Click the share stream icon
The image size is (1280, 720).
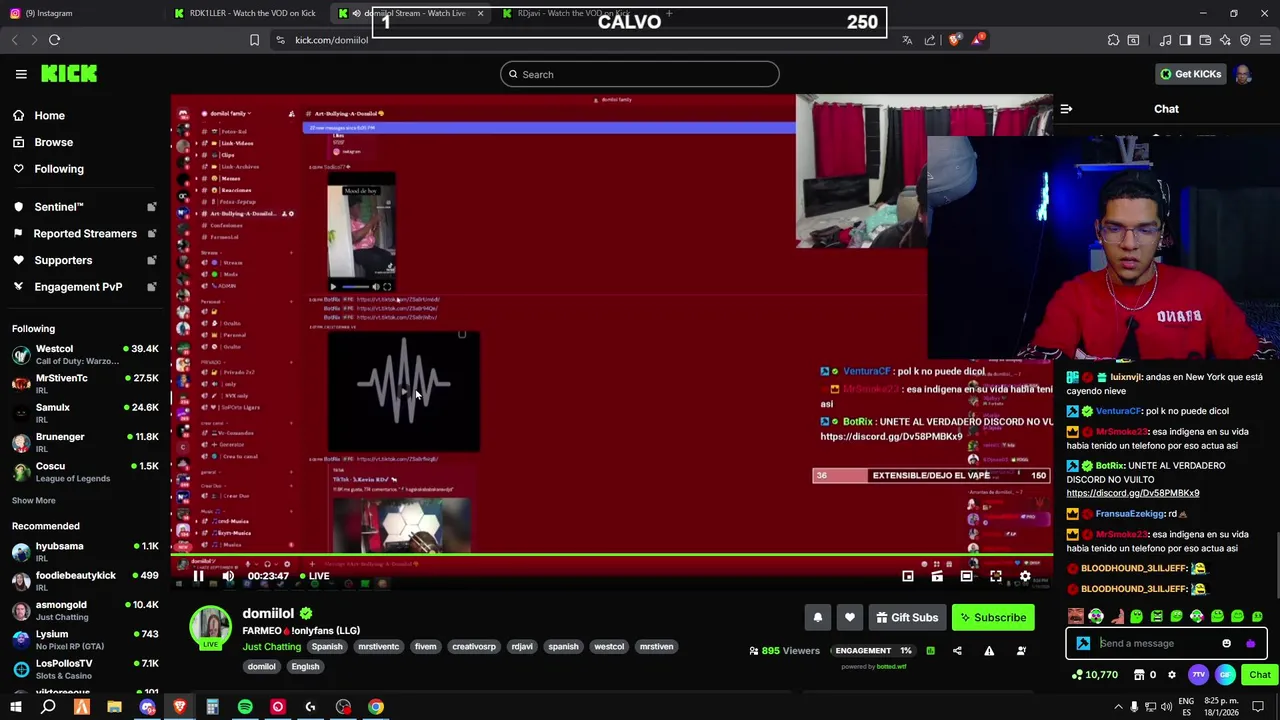[x=957, y=651]
